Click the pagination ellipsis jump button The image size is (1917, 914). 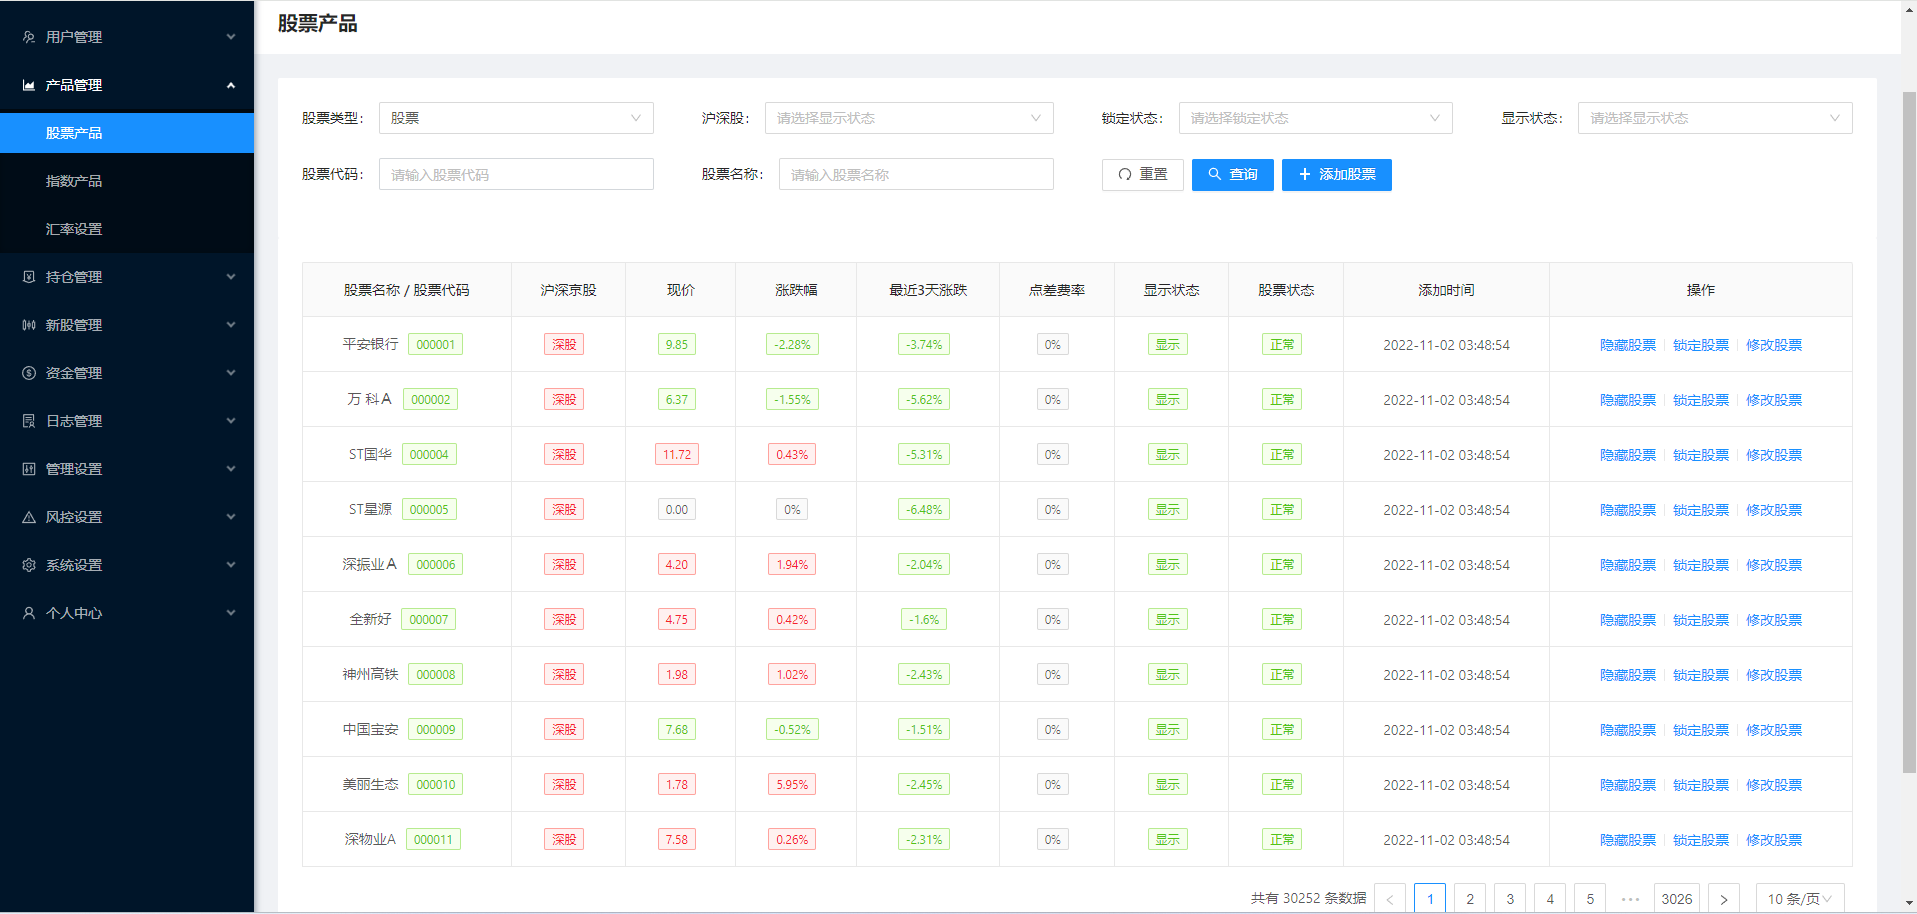pyautogui.click(x=1630, y=899)
